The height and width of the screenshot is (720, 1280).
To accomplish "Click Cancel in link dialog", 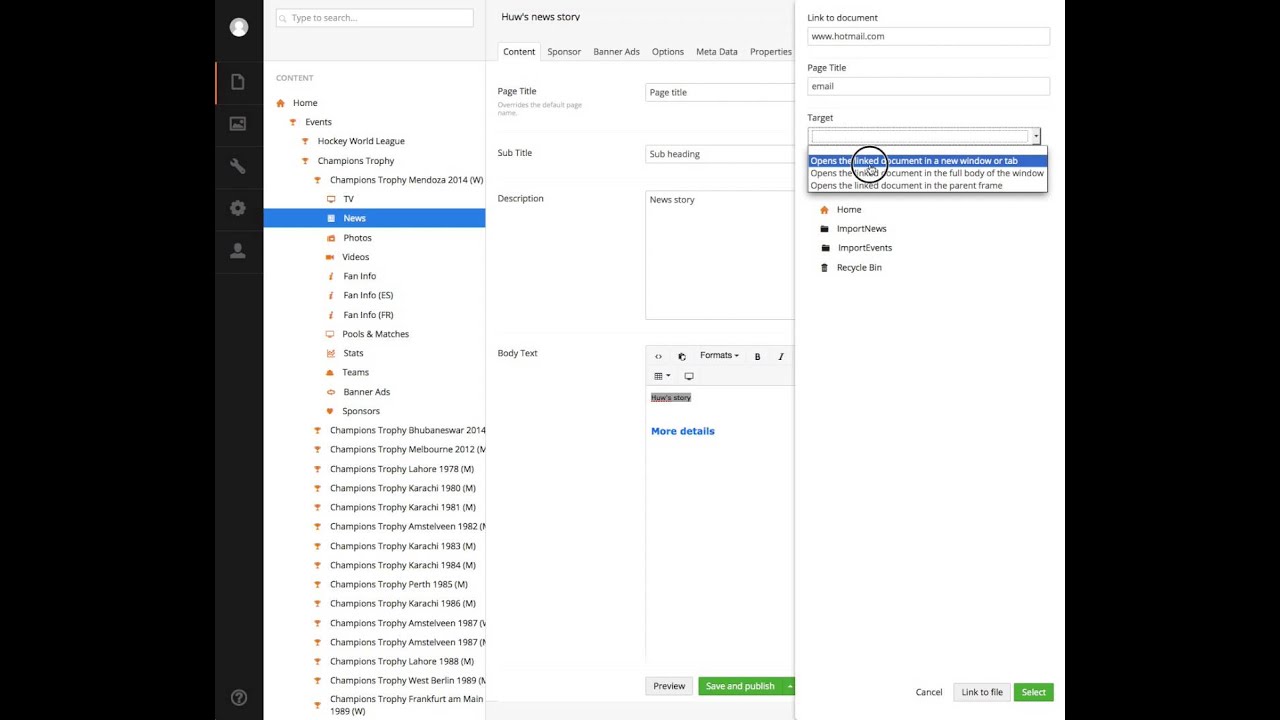I will [929, 692].
